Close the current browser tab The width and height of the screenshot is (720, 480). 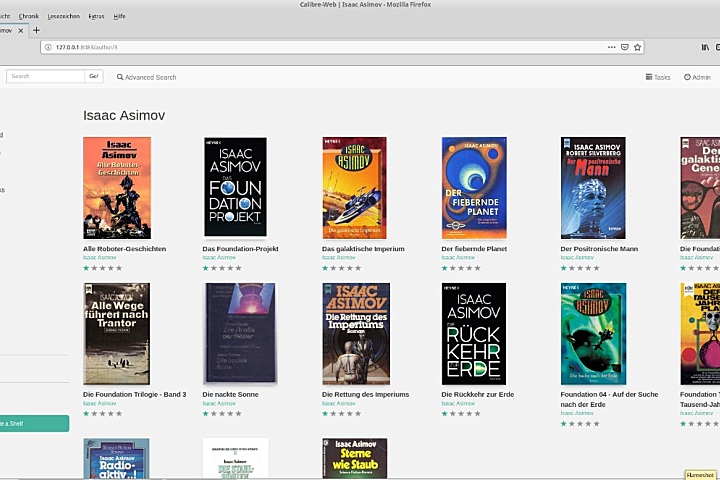coord(22,30)
